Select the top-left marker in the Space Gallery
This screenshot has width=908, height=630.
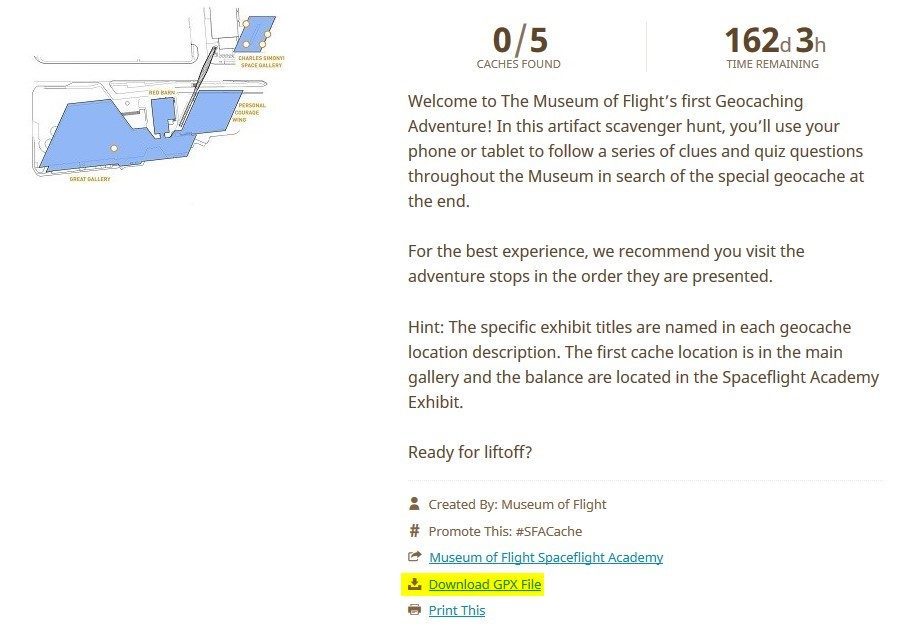(x=246, y=24)
